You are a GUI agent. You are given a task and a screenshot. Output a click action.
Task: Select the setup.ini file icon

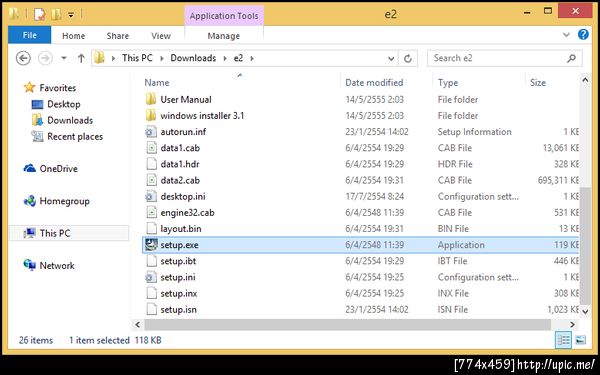pyautogui.click(x=151, y=277)
